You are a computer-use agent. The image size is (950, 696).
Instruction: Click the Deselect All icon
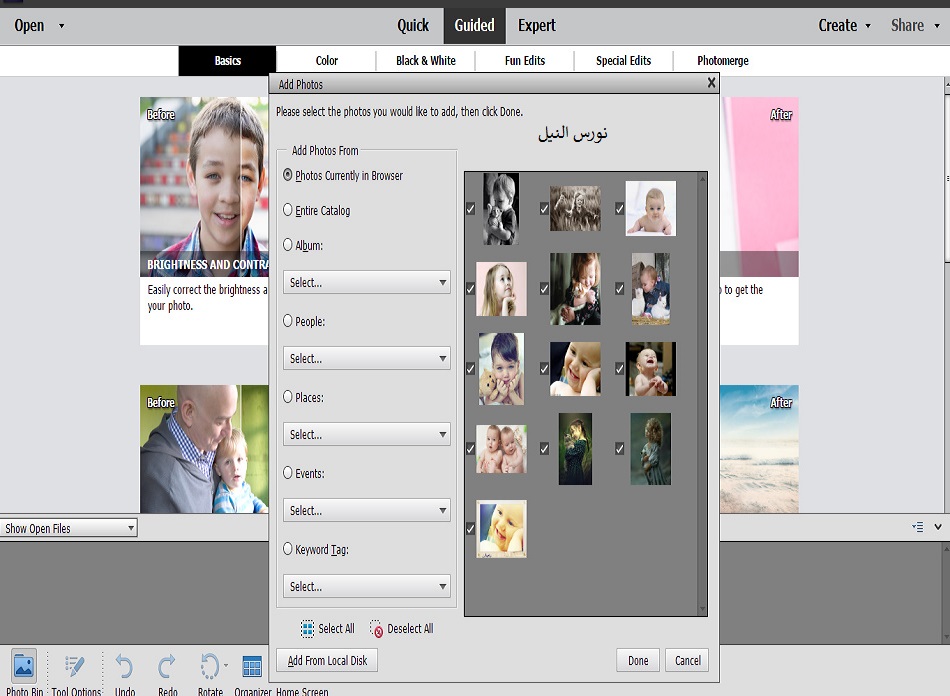pyautogui.click(x=377, y=629)
